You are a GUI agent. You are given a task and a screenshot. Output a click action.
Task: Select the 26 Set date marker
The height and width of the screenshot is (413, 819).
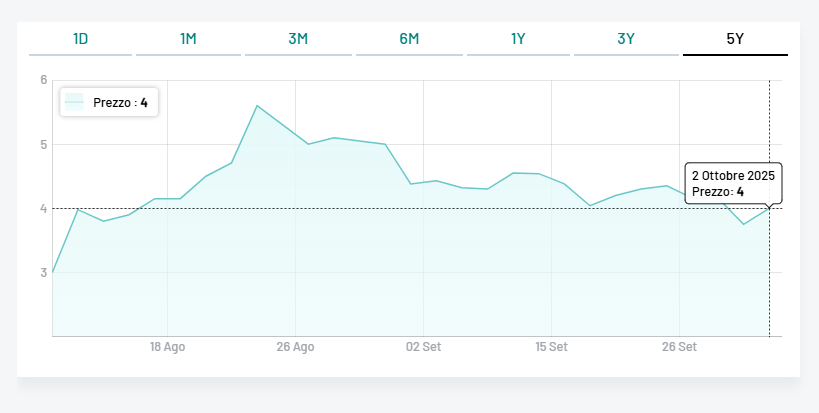[x=679, y=347]
